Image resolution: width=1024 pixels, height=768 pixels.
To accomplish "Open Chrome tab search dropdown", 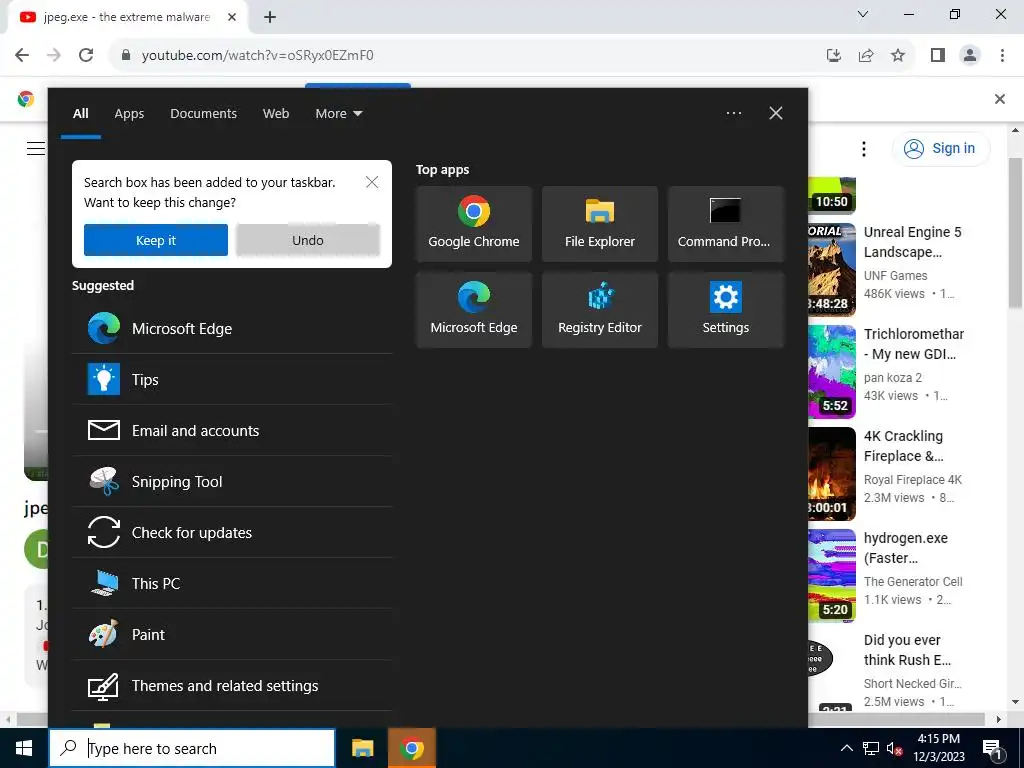I will (863, 14).
